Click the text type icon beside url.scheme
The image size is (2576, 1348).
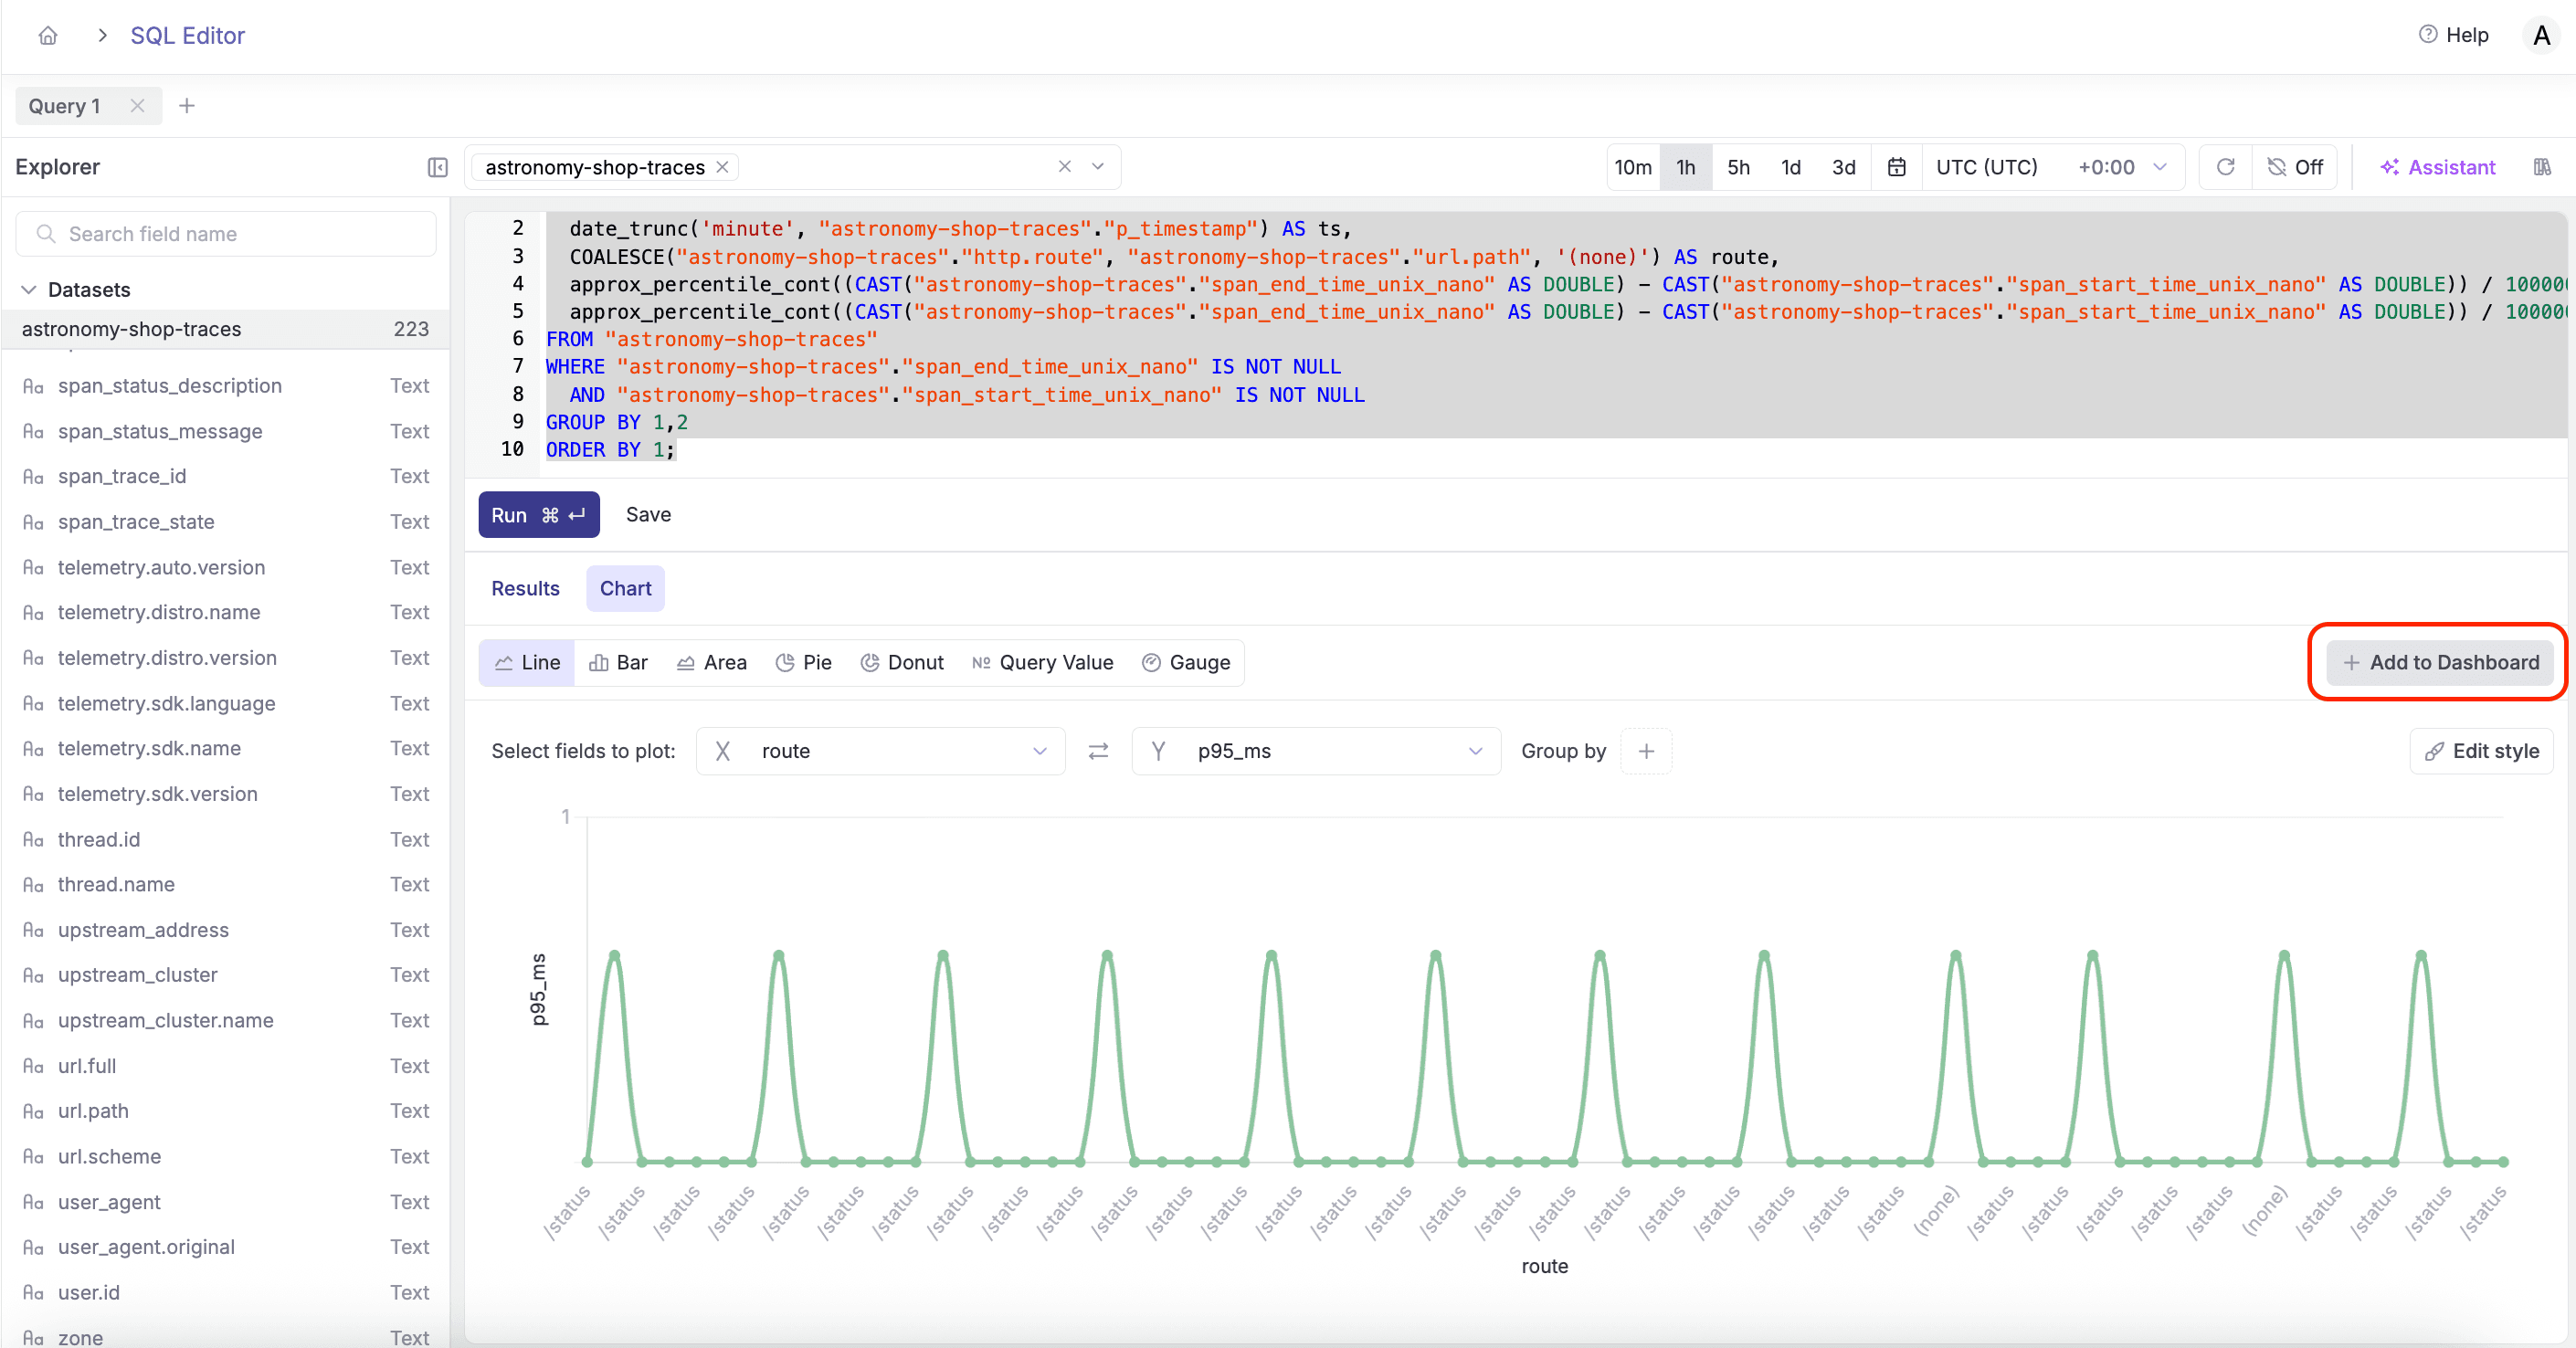[x=33, y=1157]
